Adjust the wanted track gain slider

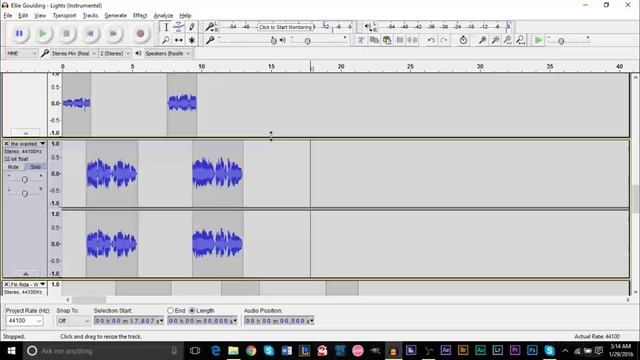point(24,179)
